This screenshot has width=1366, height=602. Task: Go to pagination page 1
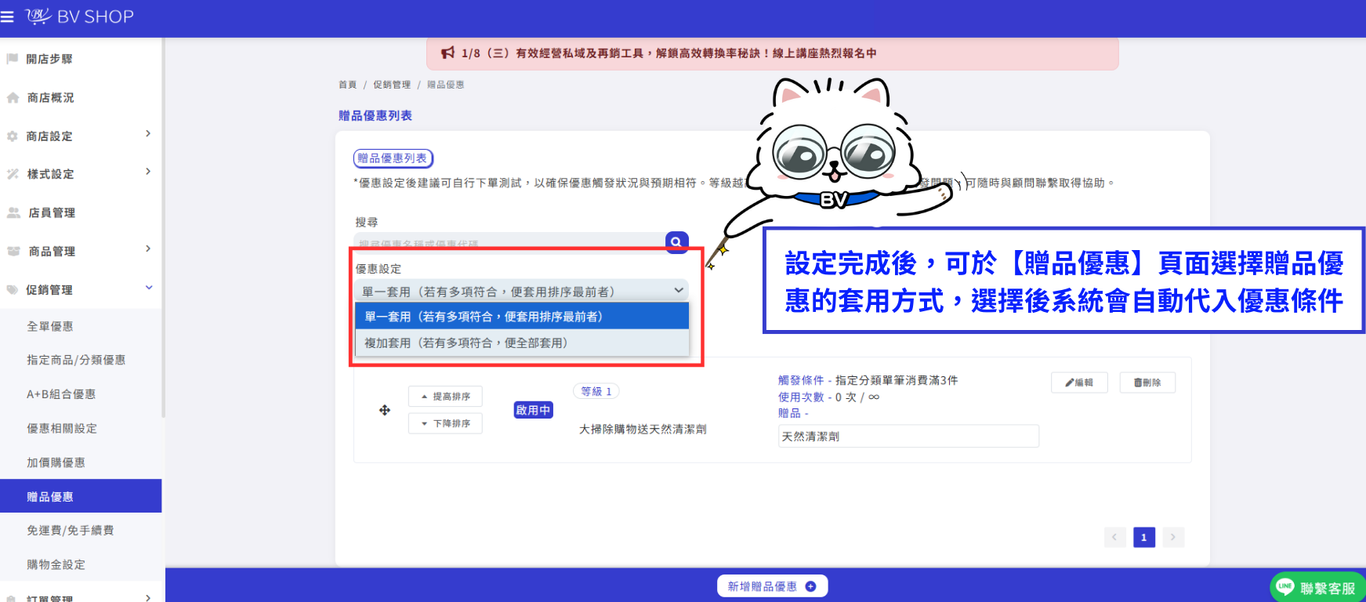click(1144, 538)
